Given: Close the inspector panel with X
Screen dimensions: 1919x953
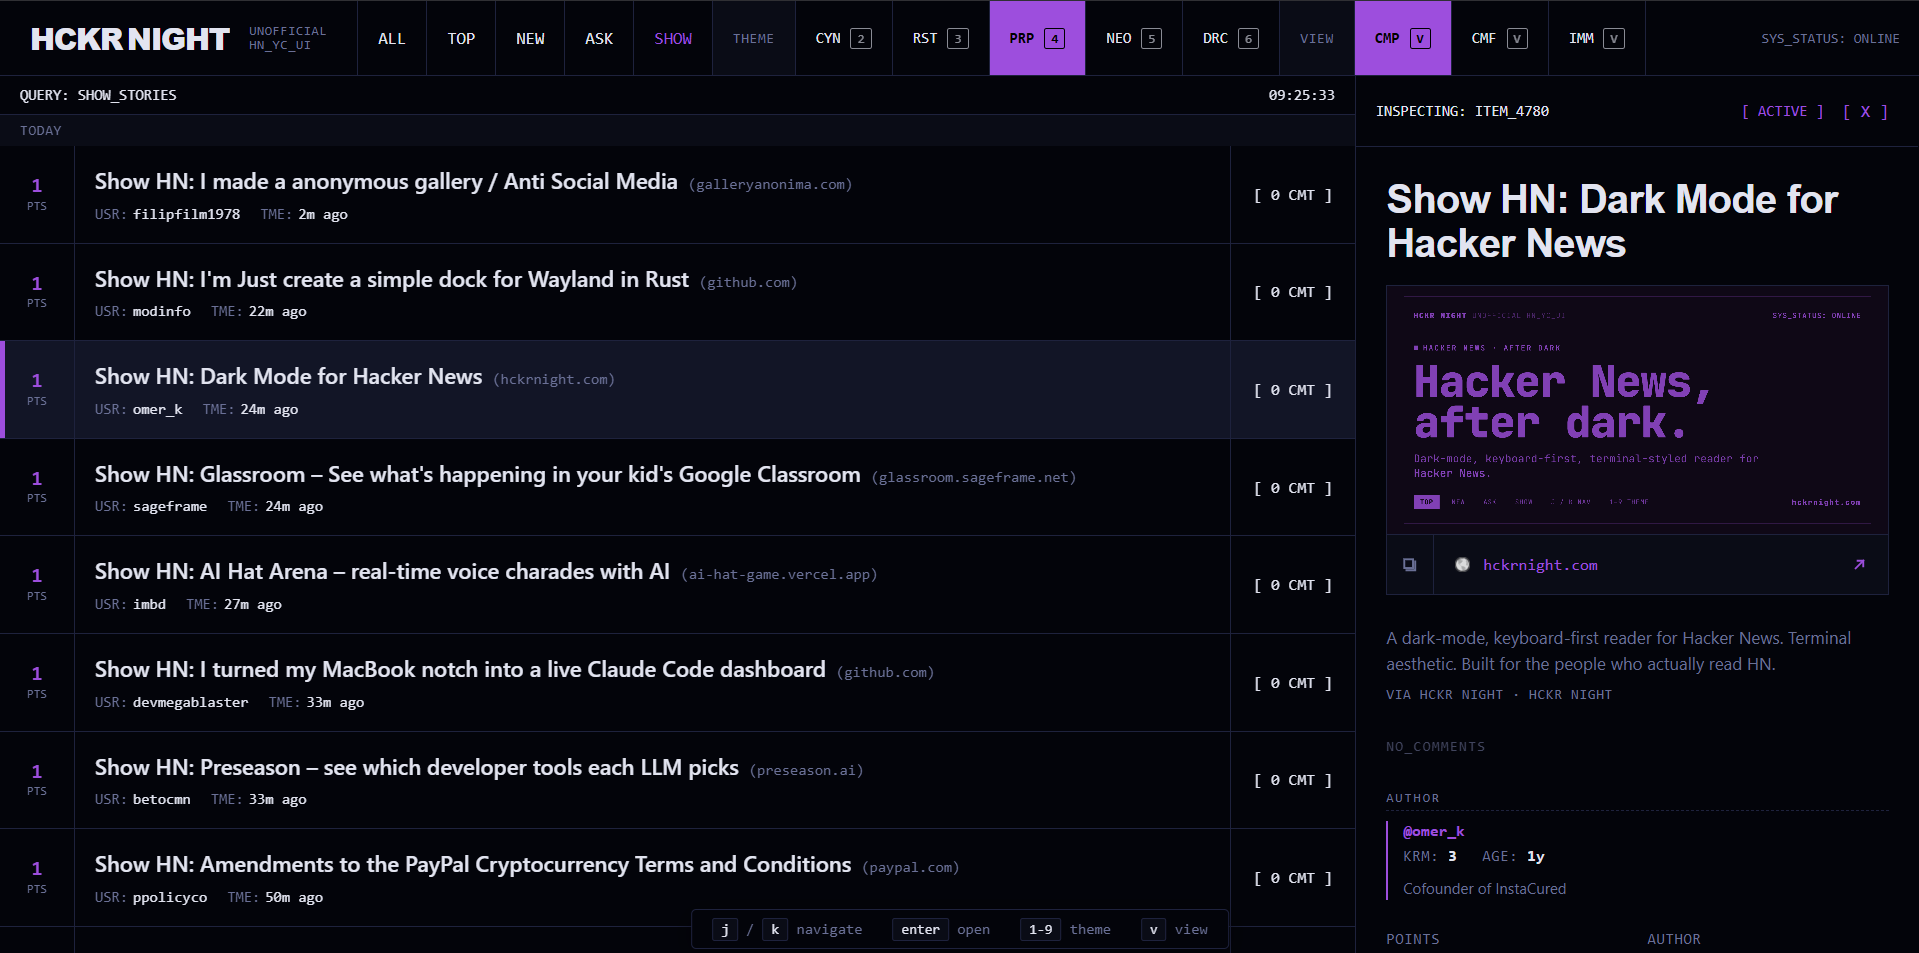Looking at the screenshot, I should (x=1865, y=111).
